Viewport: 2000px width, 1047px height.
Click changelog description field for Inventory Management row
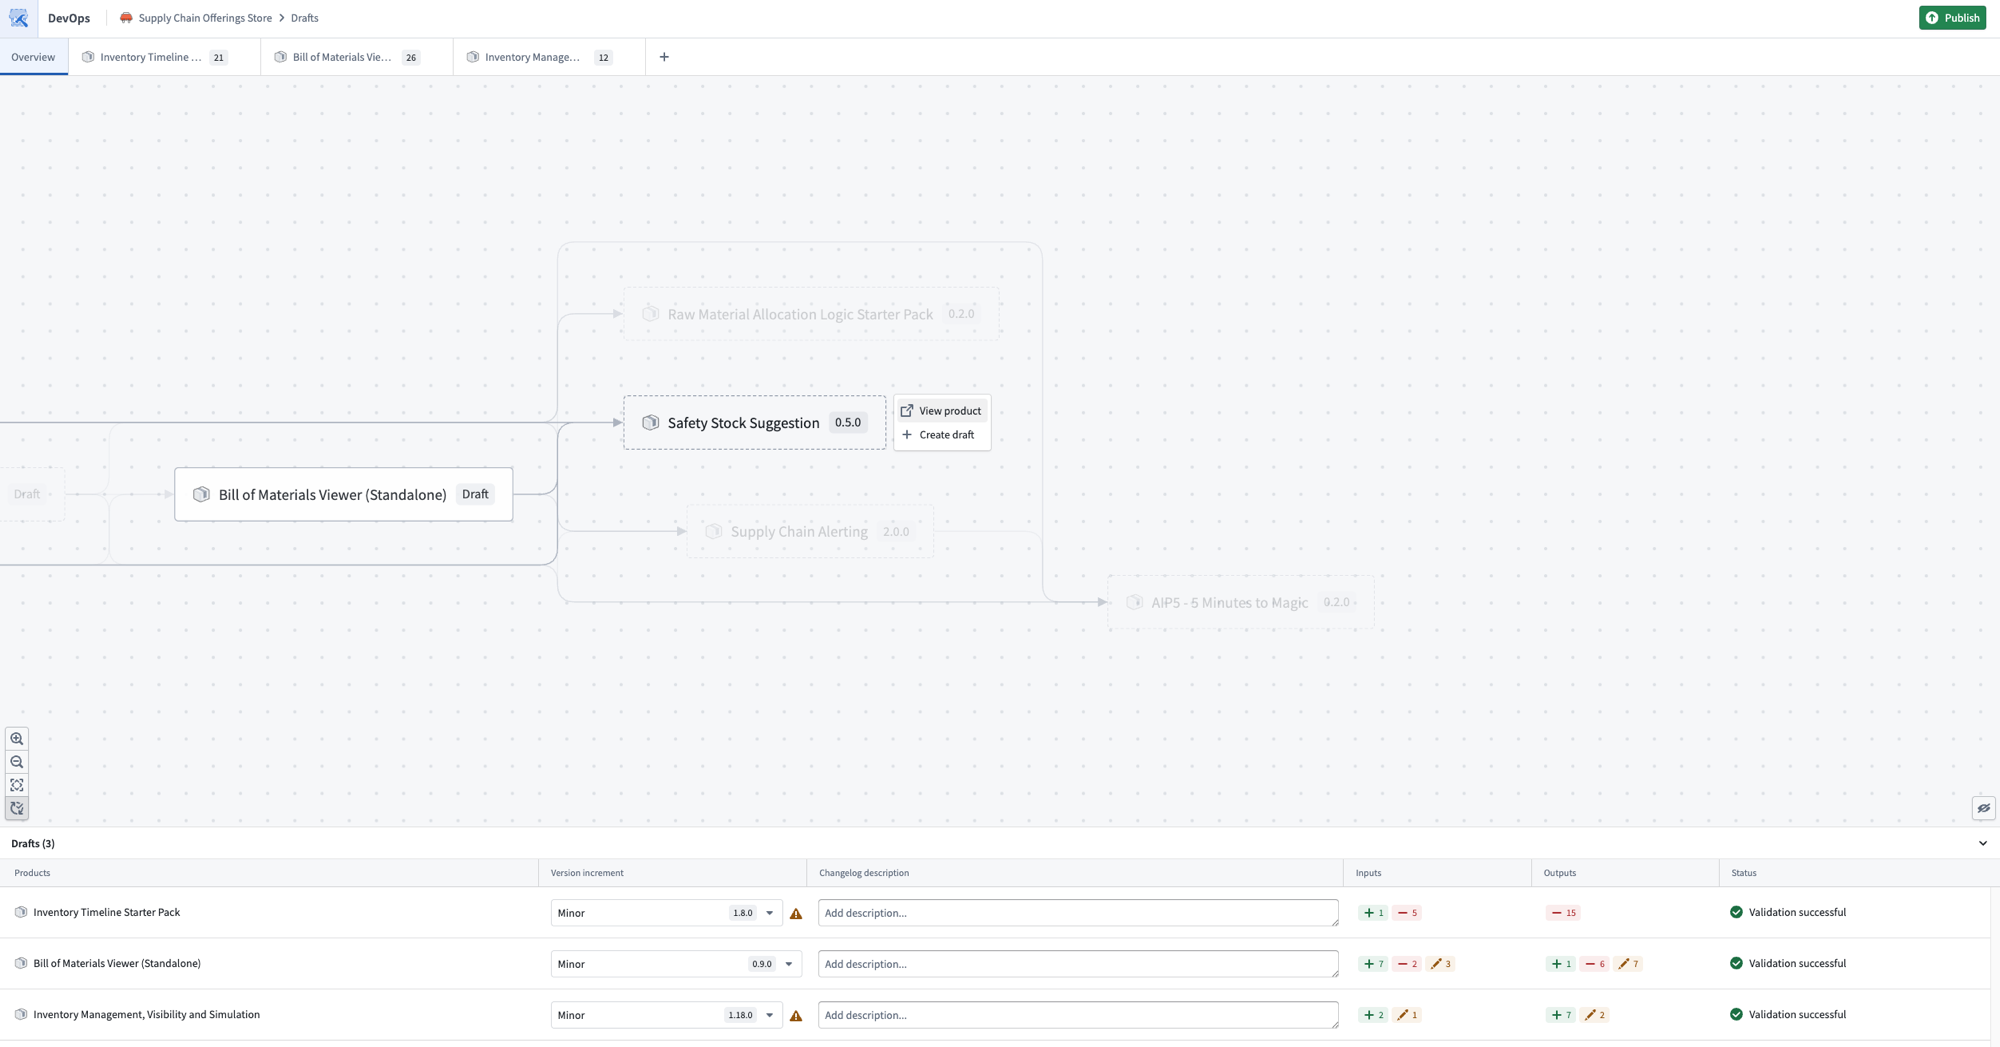click(1078, 1015)
